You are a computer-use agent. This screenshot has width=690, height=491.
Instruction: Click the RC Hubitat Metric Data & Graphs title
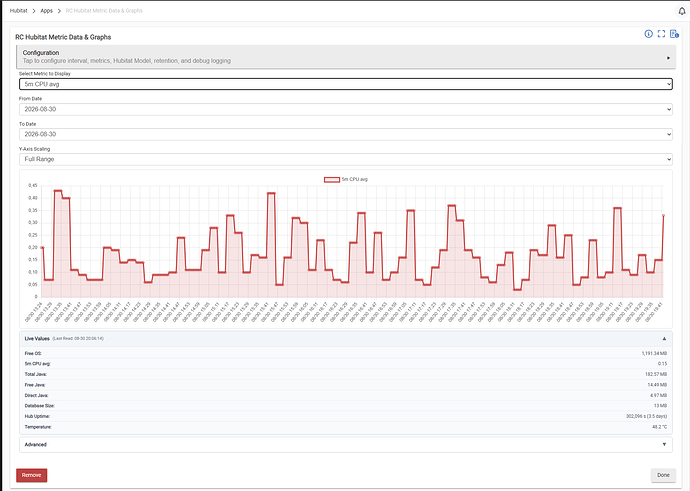[x=63, y=37]
